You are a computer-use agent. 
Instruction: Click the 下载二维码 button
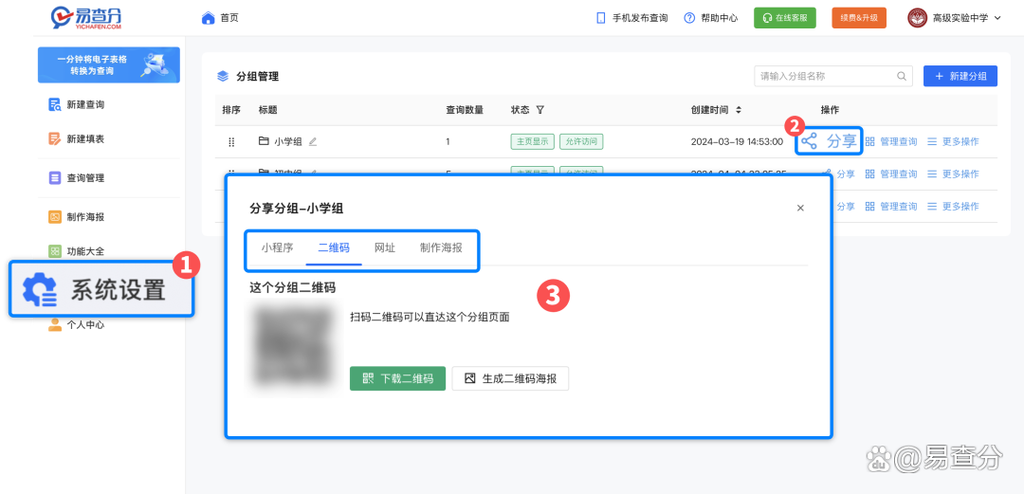[398, 378]
